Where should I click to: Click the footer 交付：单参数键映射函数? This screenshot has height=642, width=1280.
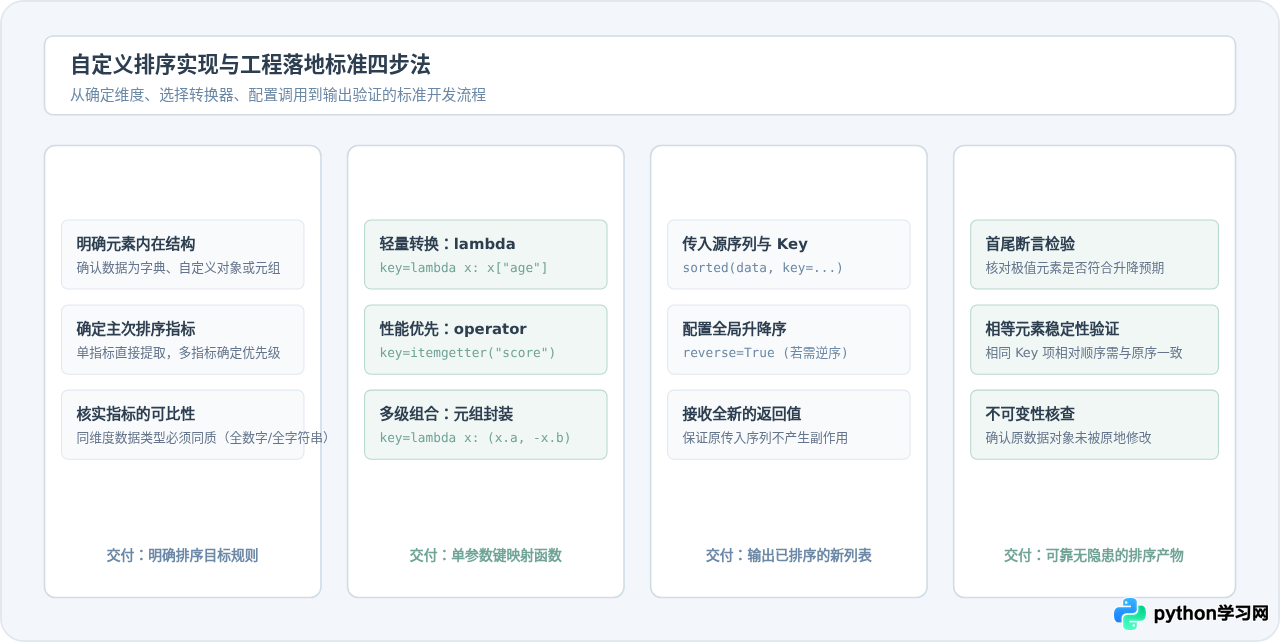pos(486,555)
